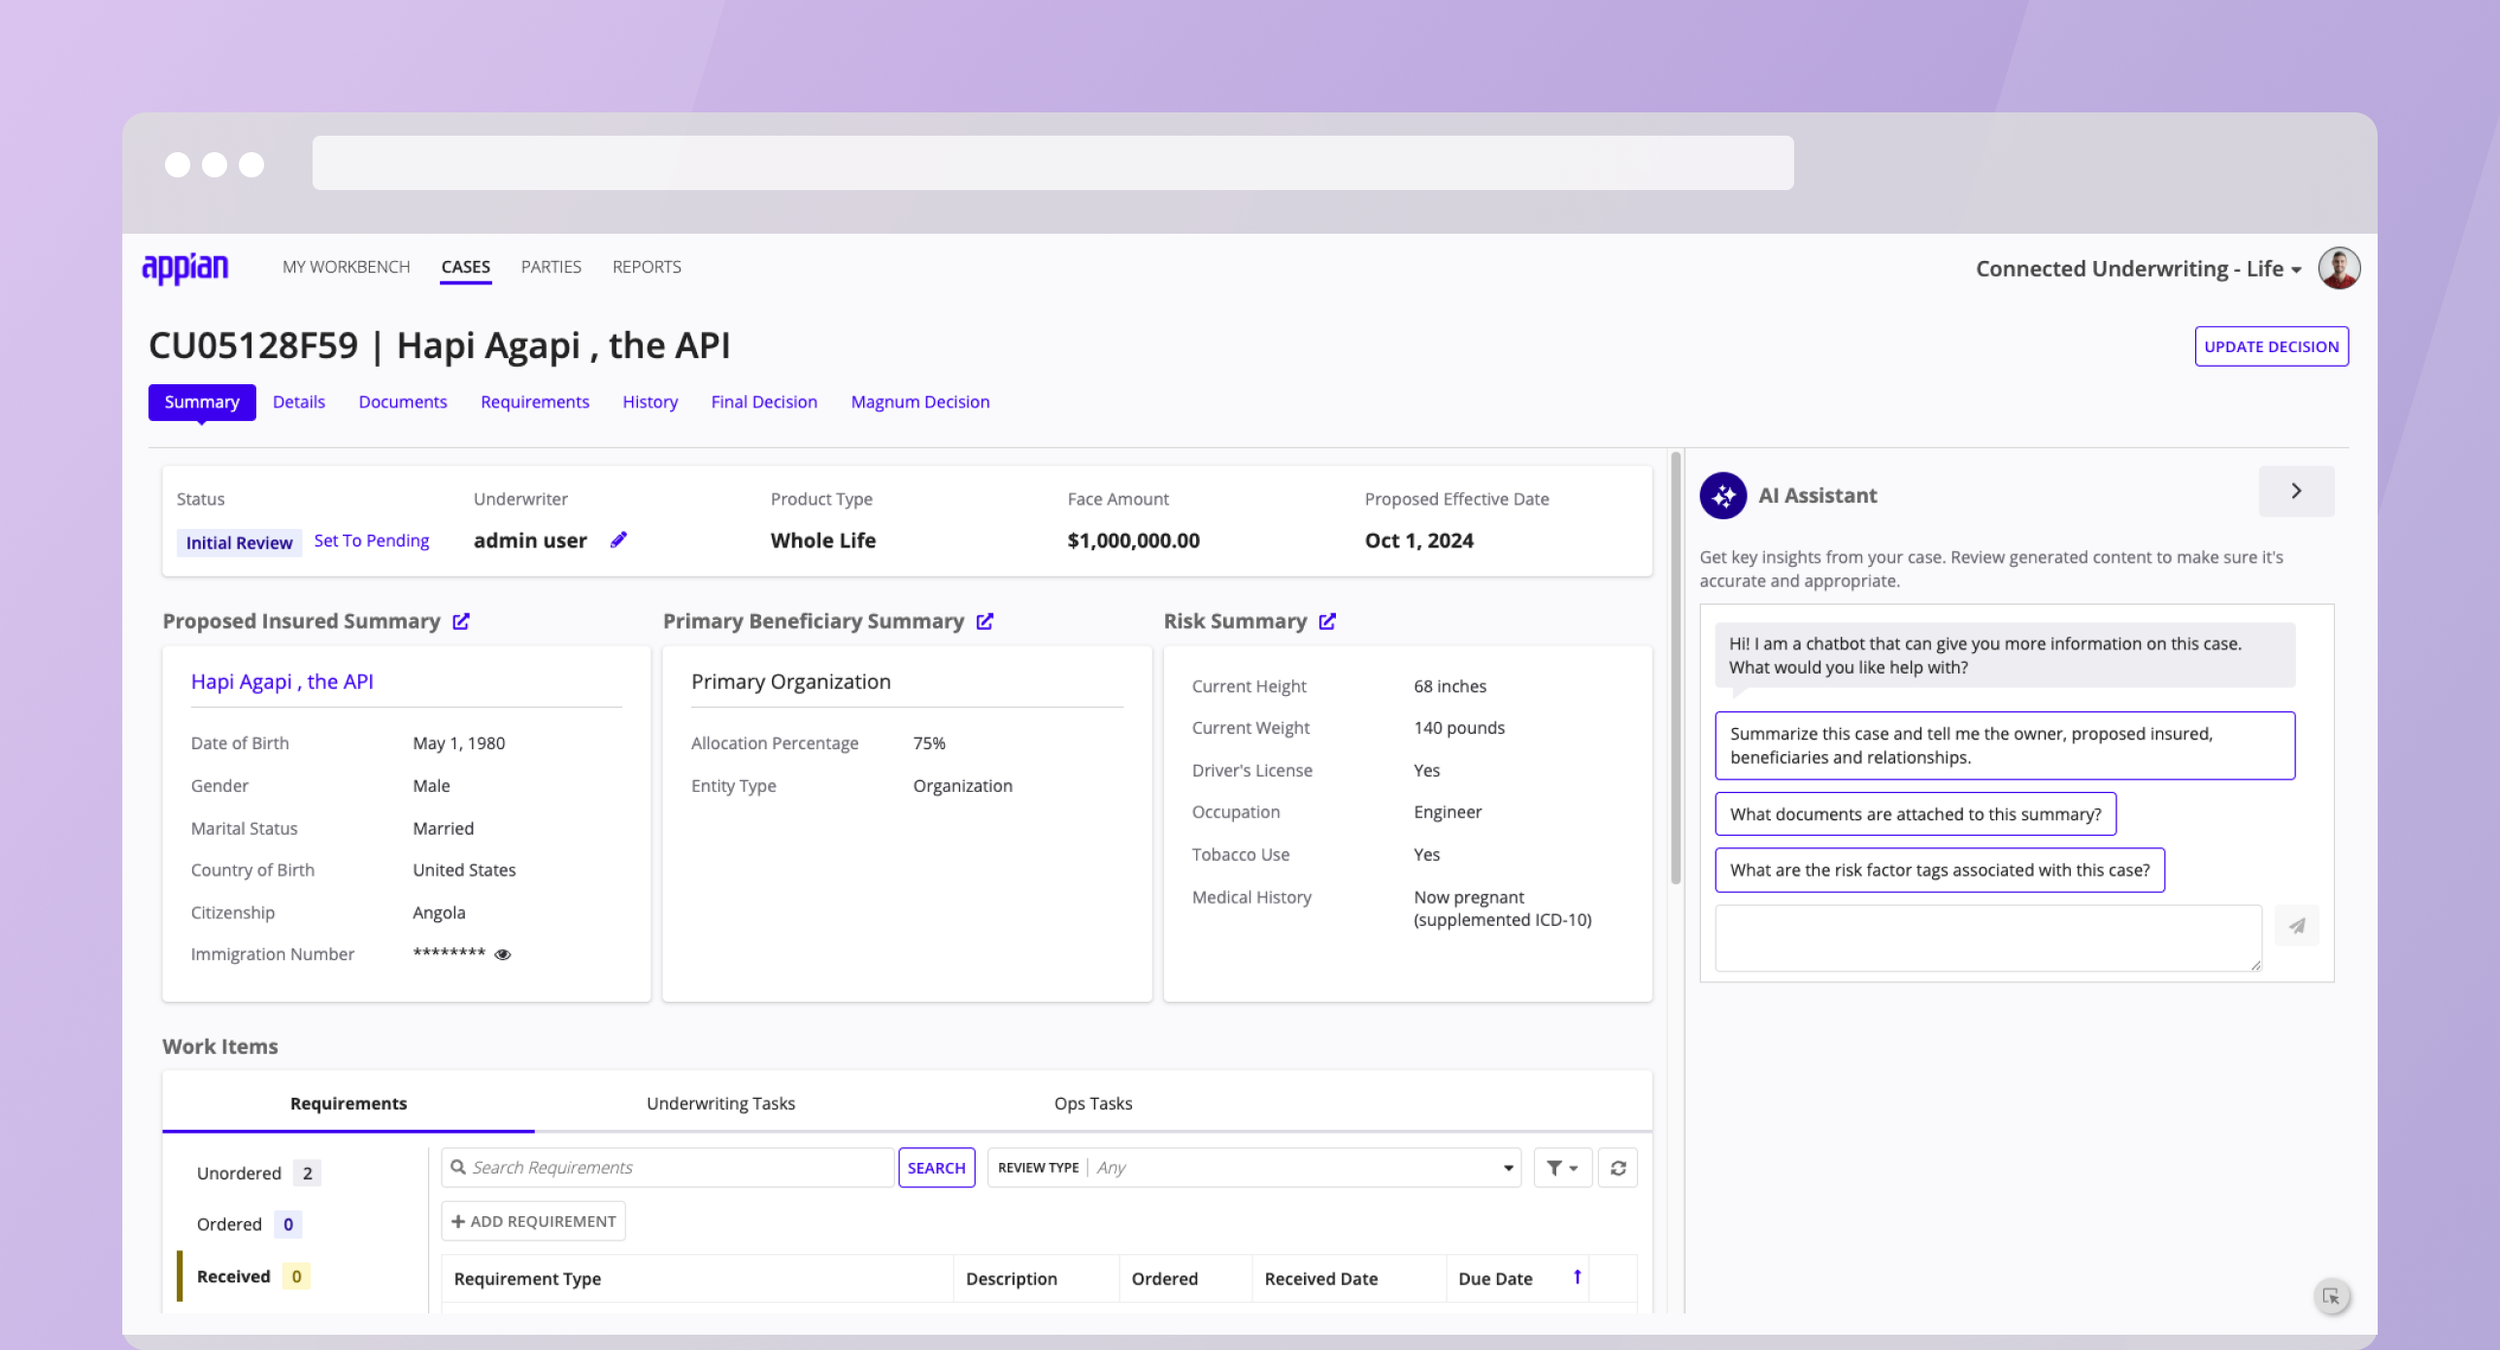This screenshot has height=1350, width=2500.
Task: Click the Set To Pending link
Action: 371,541
